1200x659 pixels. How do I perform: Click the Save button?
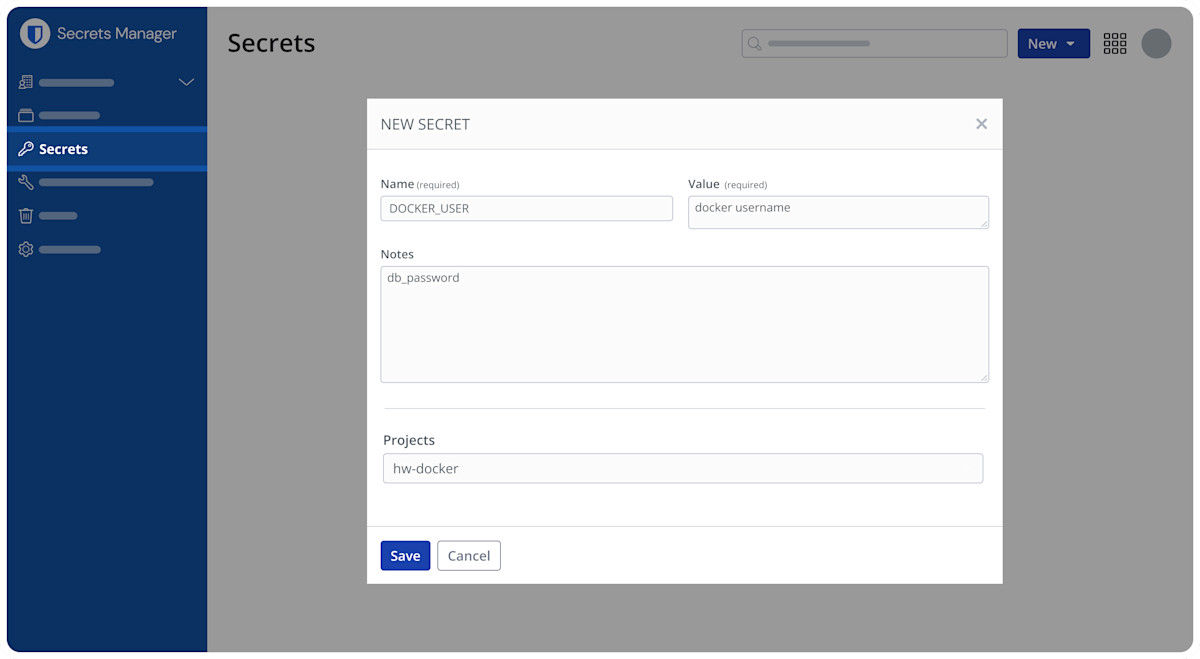tap(405, 556)
